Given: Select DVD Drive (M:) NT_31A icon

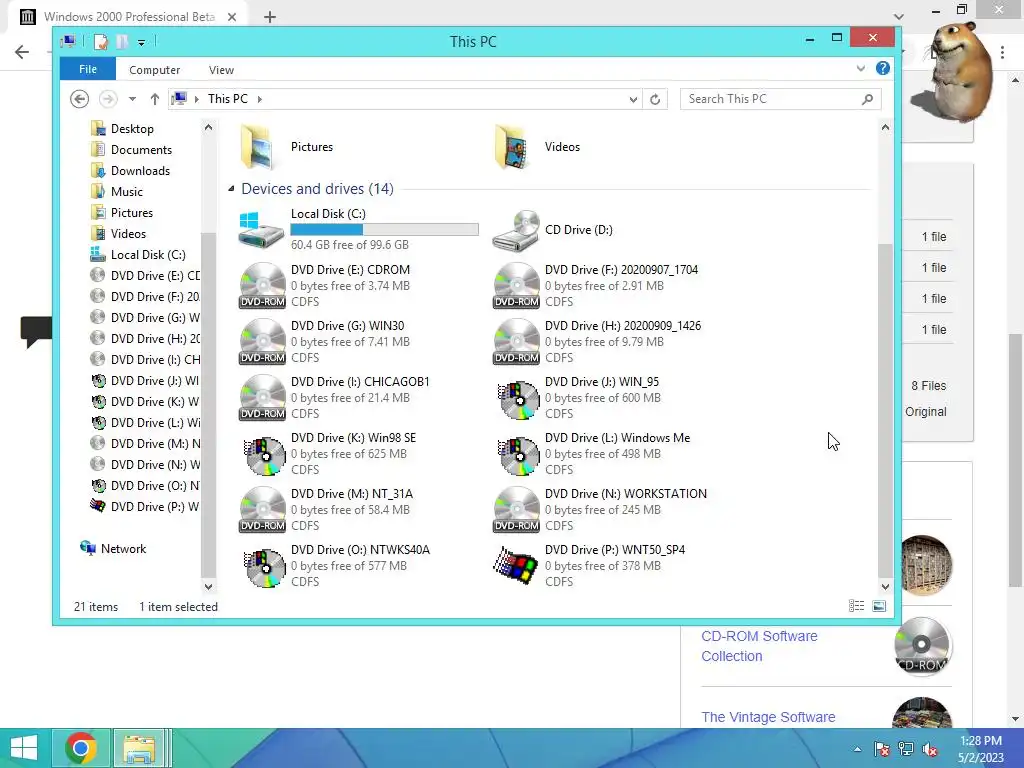Looking at the screenshot, I should coord(262,509).
